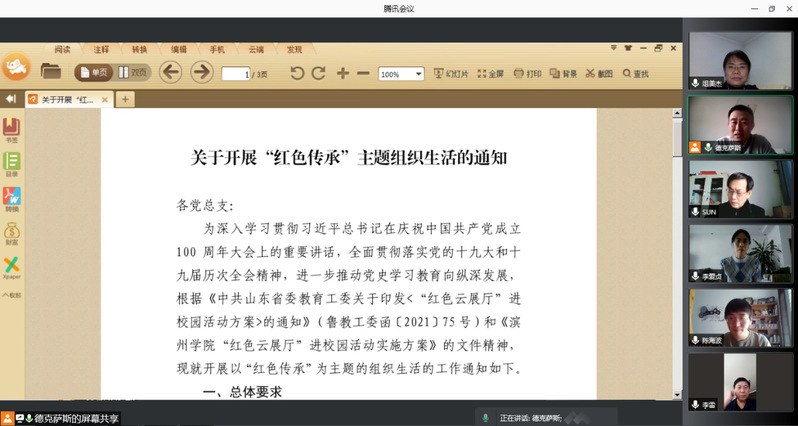Switch to 单页 single page view
Image resolution: width=798 pixels, height=426 pixels.
click(94, 73)
